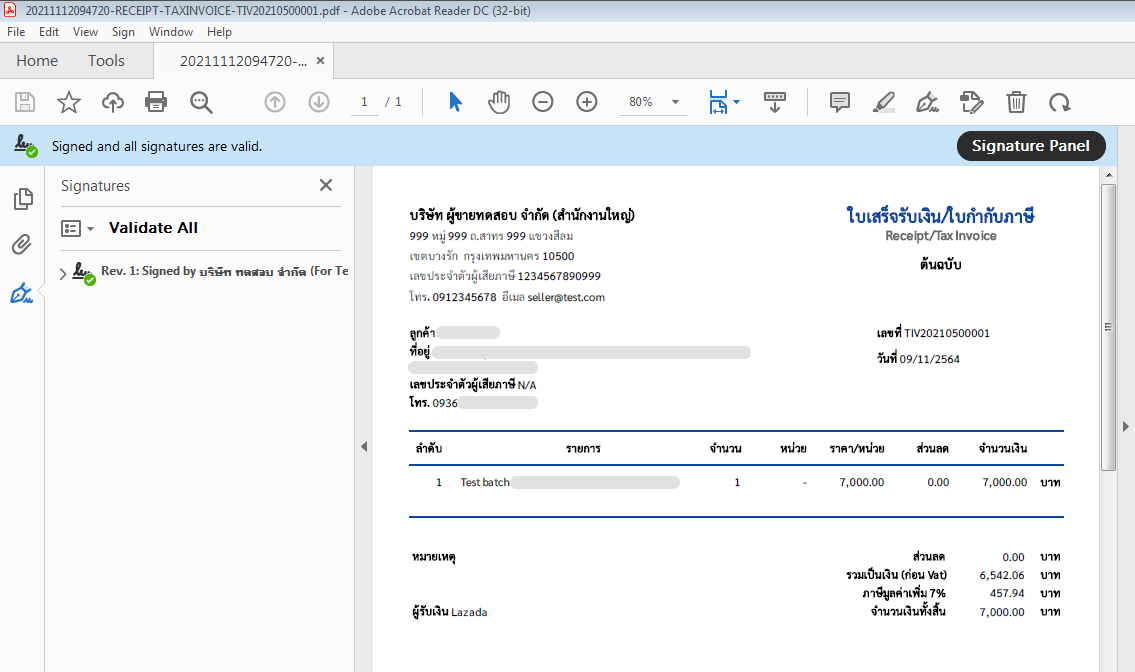Upload the file to Adobe cloud

click(112, 101)
